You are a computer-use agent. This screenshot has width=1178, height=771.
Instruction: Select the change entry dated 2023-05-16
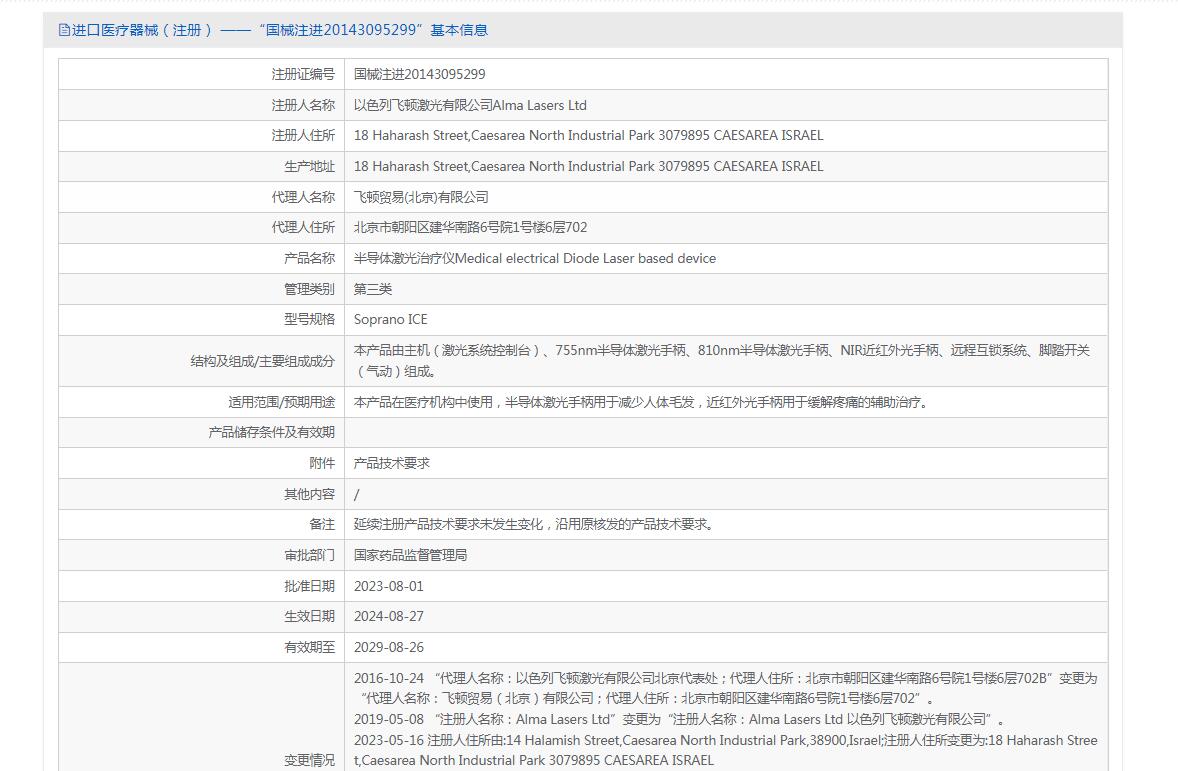(726, 750)
